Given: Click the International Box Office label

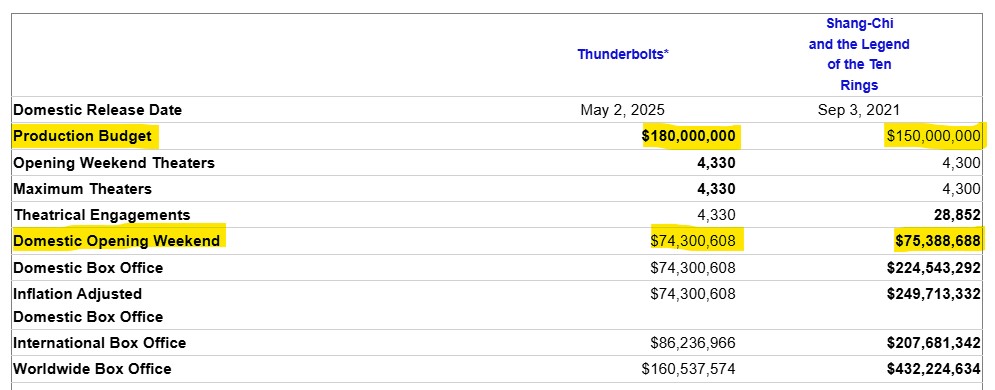Looking at the screenshot, I should [x=100, y=343].
